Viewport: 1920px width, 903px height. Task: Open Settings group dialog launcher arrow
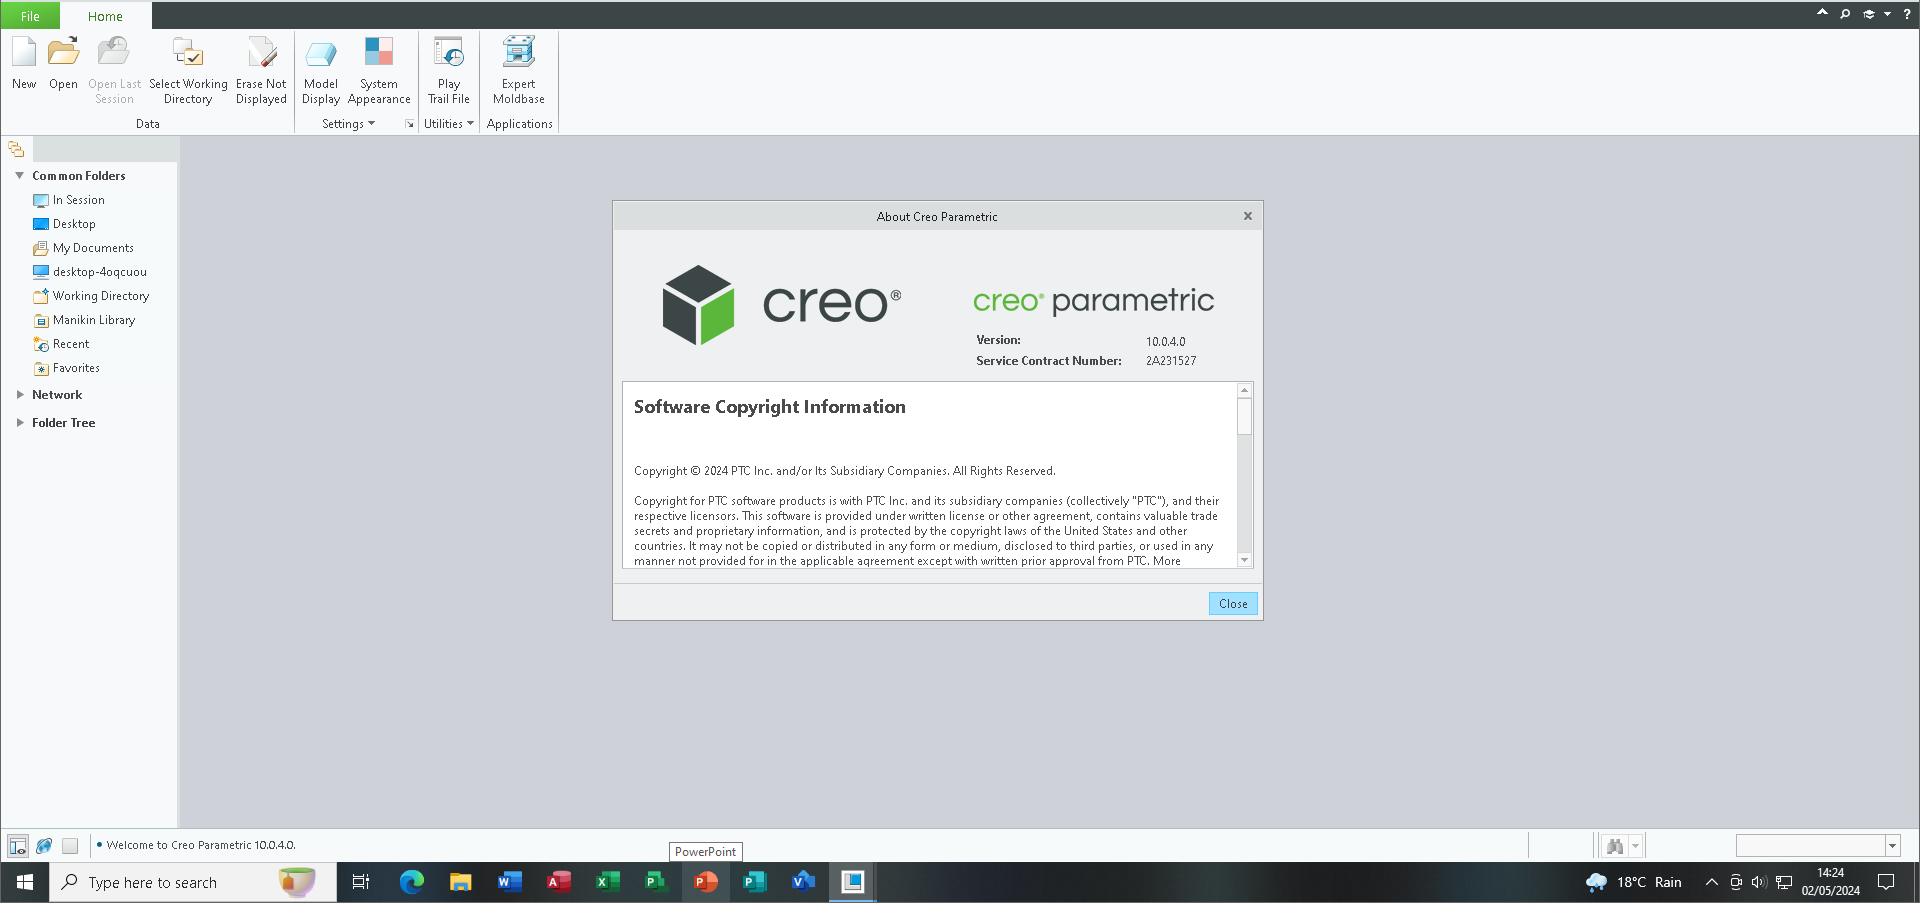[409, 124]
